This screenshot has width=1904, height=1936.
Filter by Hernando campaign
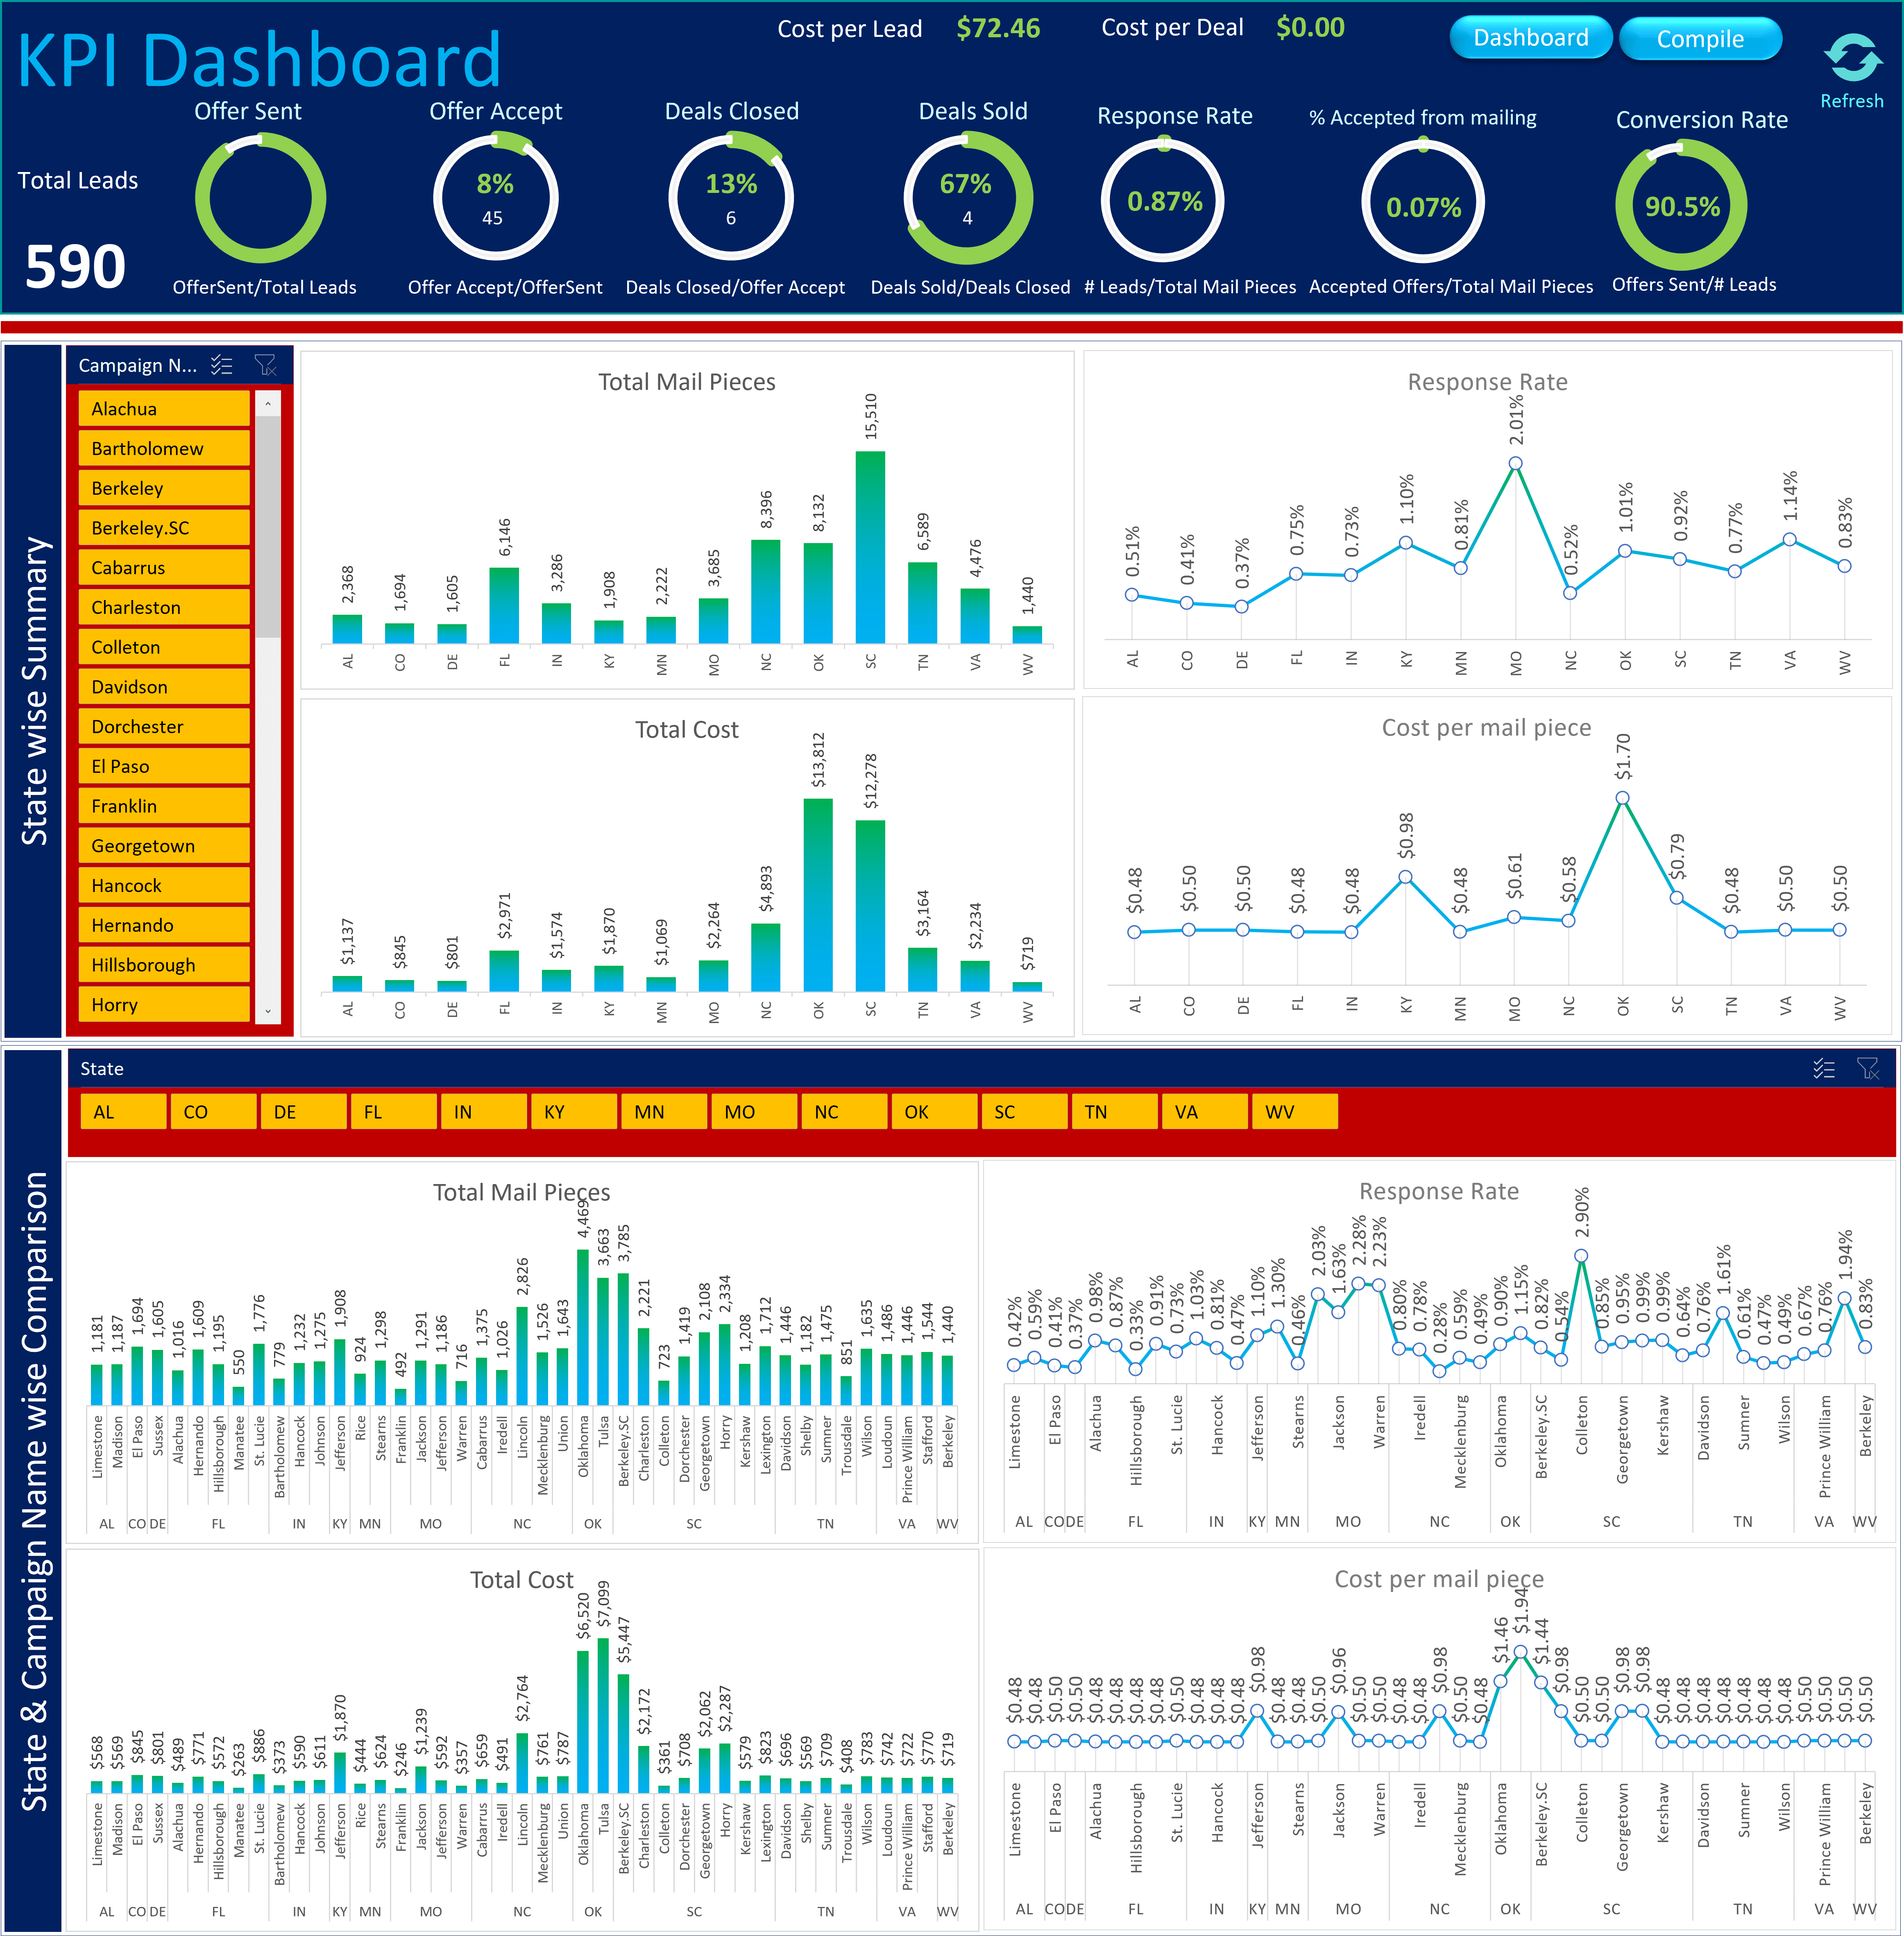tap(164, 926)
